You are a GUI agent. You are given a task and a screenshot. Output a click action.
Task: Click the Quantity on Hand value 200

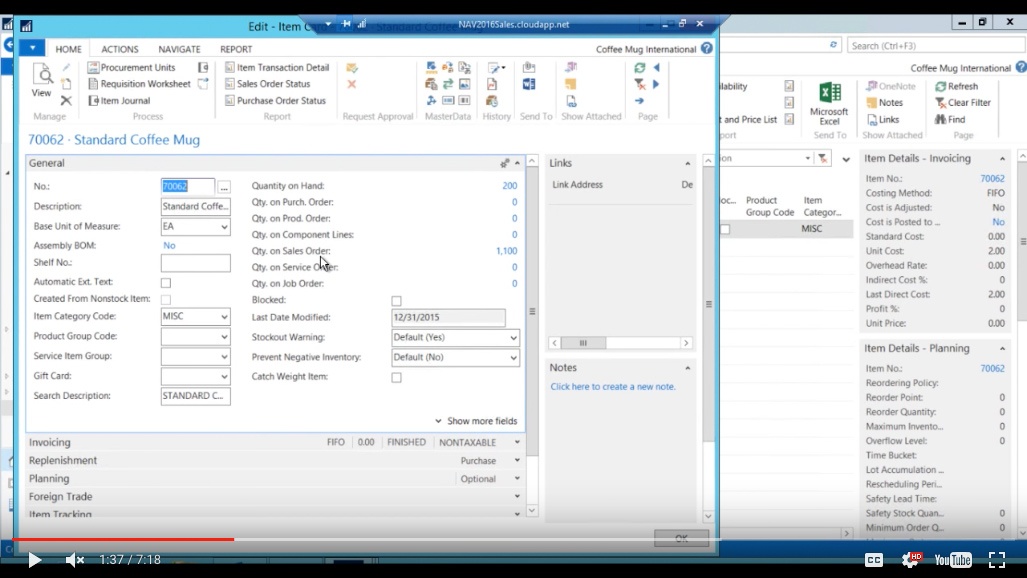(510, 186)
